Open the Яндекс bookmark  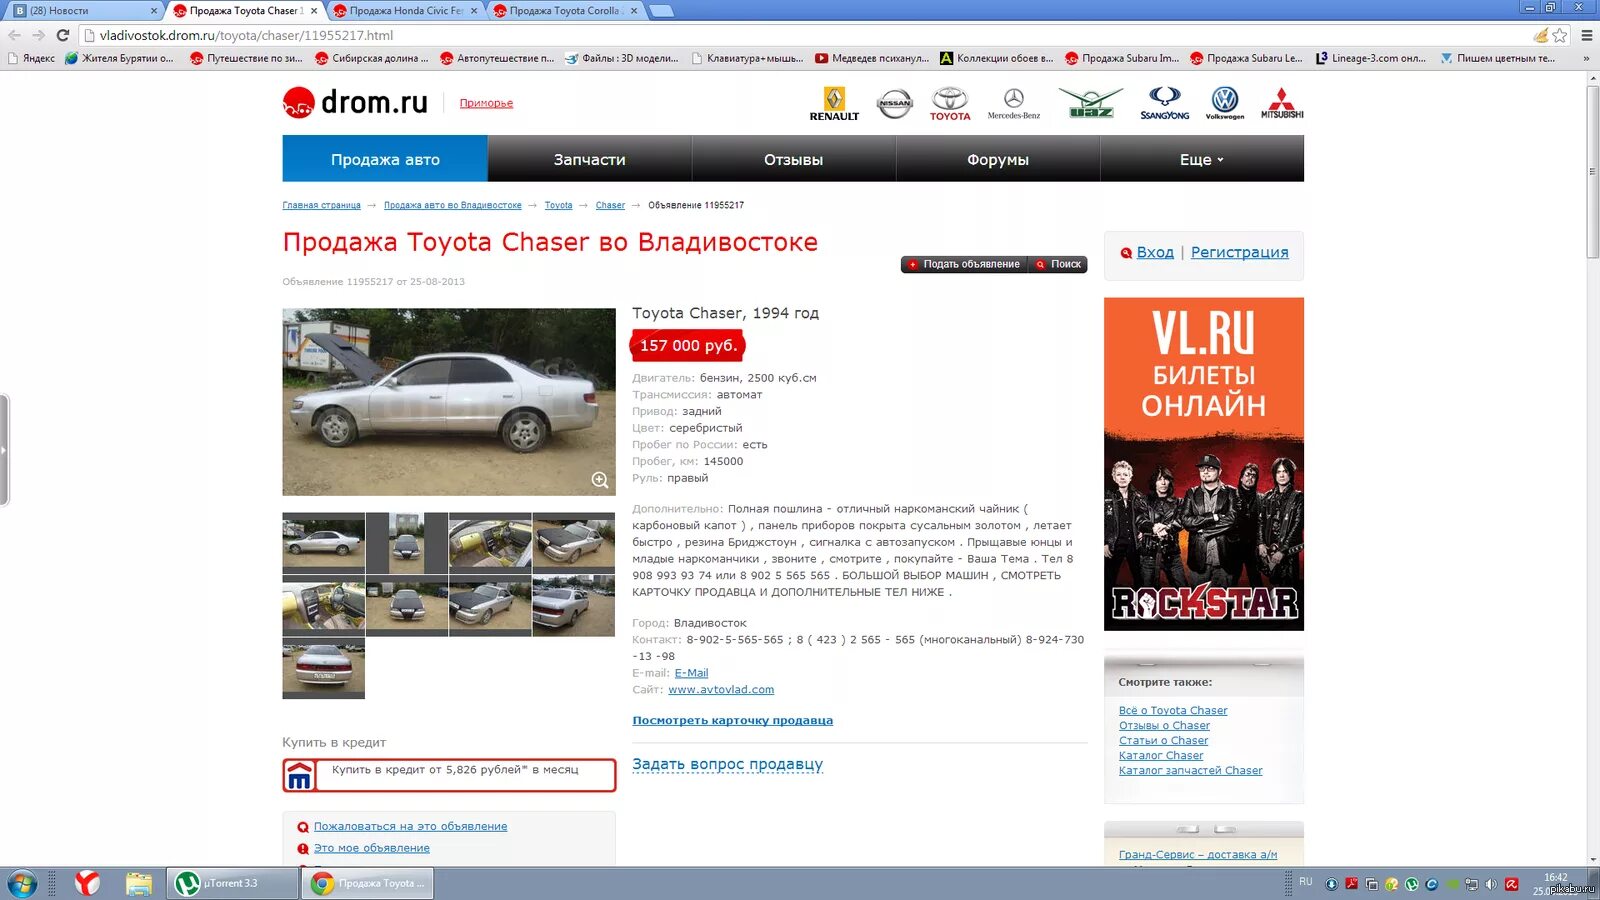[x=32, y=58]
